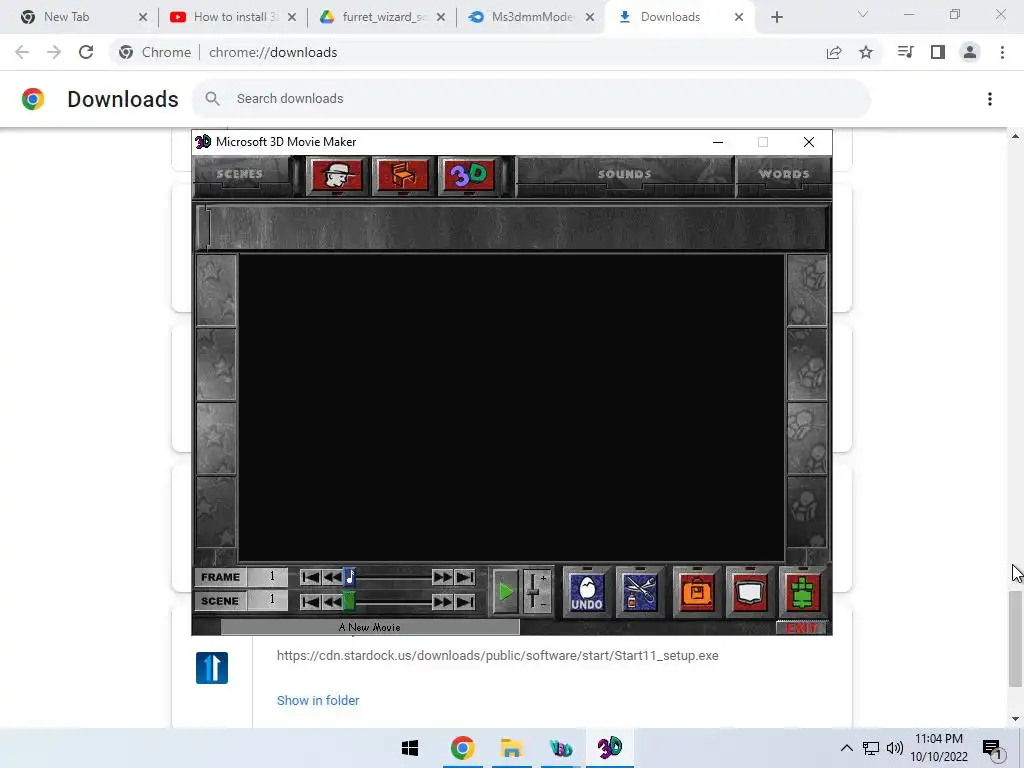
Task: Click the volume control slider
Action: [x=537, y=592]
